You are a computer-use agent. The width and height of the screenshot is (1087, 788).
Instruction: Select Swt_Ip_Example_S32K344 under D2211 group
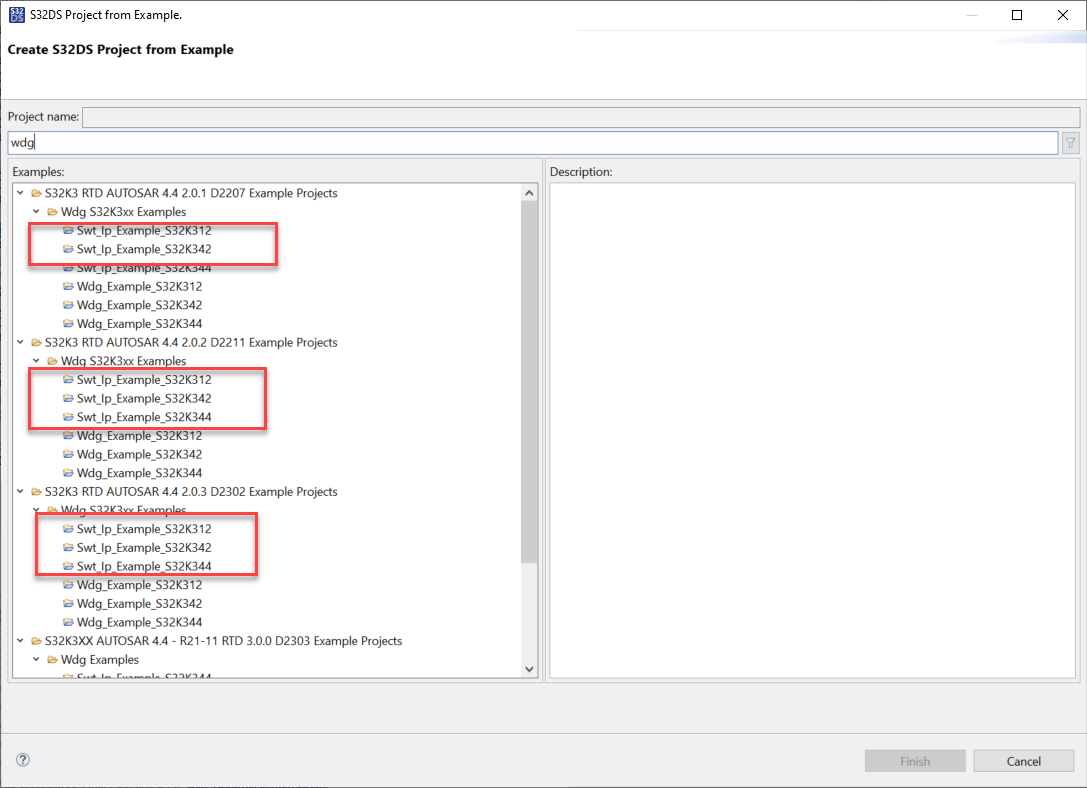tap(144, 417)
